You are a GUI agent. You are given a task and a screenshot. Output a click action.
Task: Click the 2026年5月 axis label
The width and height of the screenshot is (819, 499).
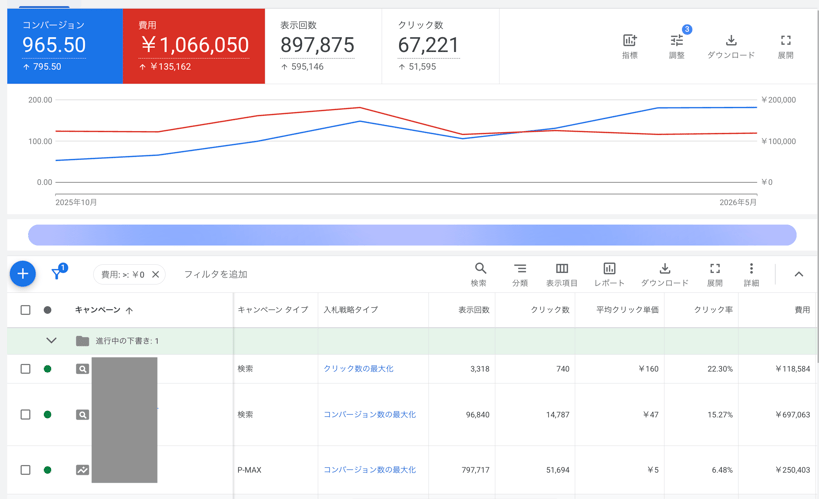pyautogui.click(x=738, y=202)
